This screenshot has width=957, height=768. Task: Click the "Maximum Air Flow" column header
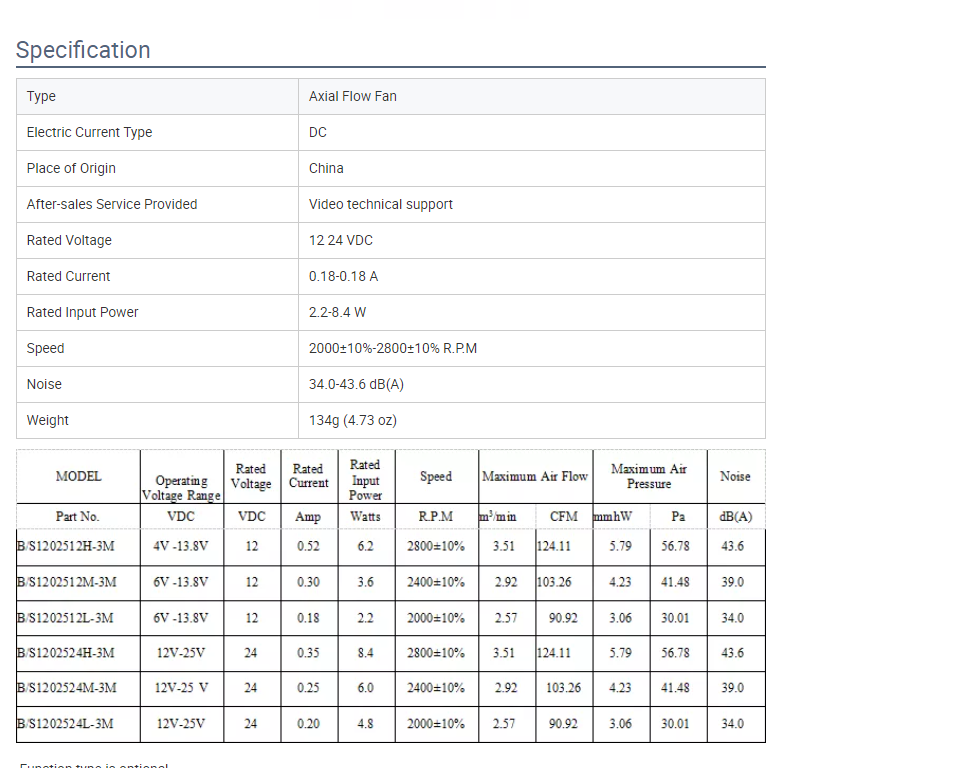tap(535, 476)
